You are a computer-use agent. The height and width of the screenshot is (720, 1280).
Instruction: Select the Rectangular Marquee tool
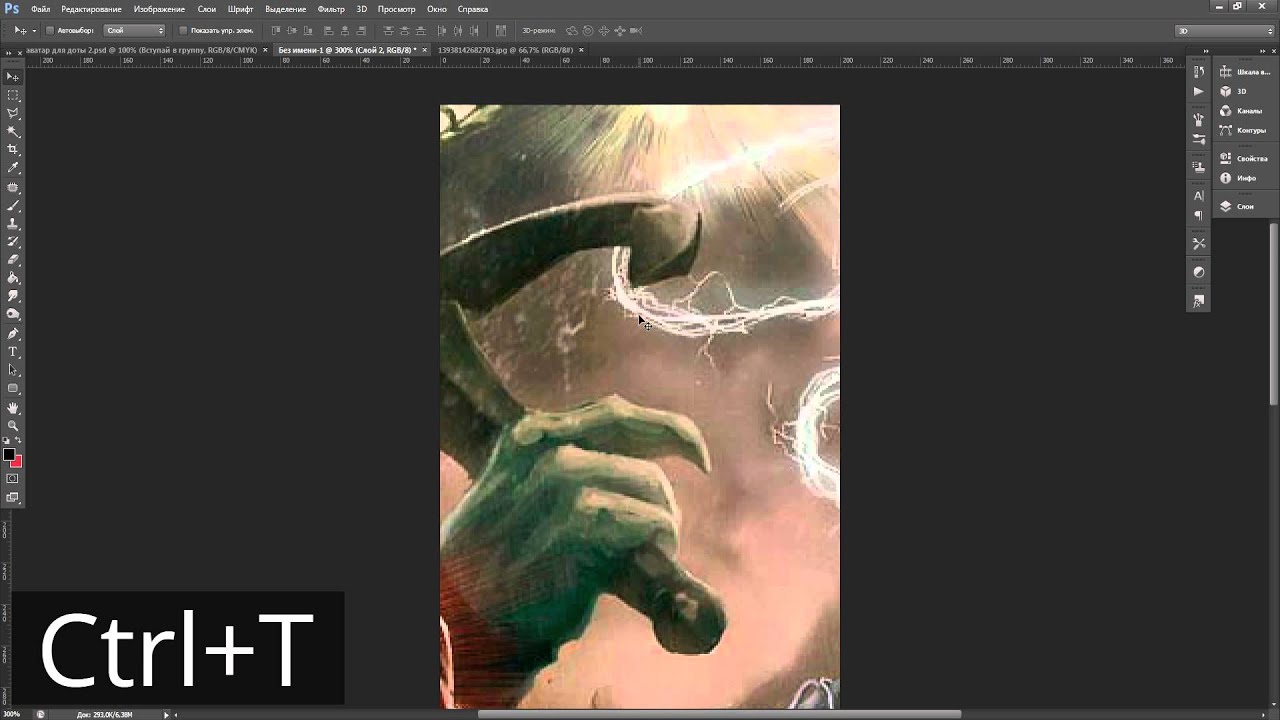(13, 95)
